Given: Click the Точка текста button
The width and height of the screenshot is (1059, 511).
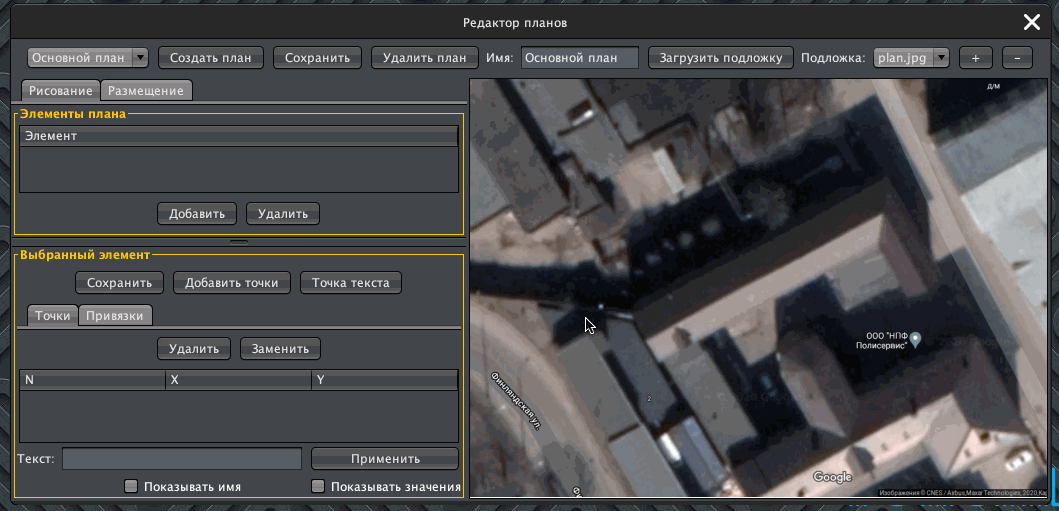Looking at the screenshot, I should (351, 283).
